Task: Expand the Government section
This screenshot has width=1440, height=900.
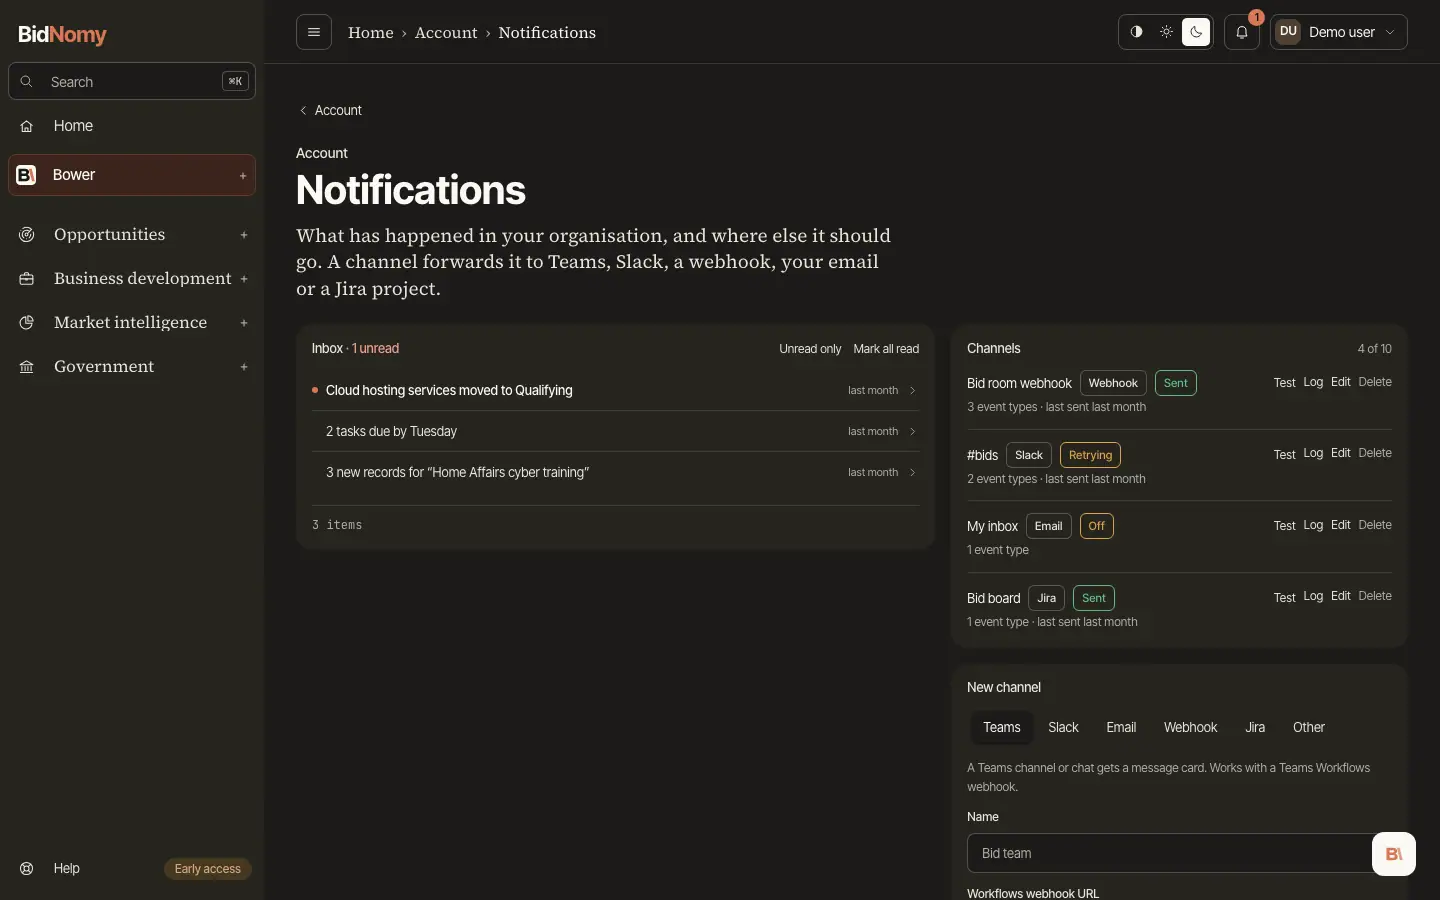Action: pyautogui.click(x=244, y=367)
